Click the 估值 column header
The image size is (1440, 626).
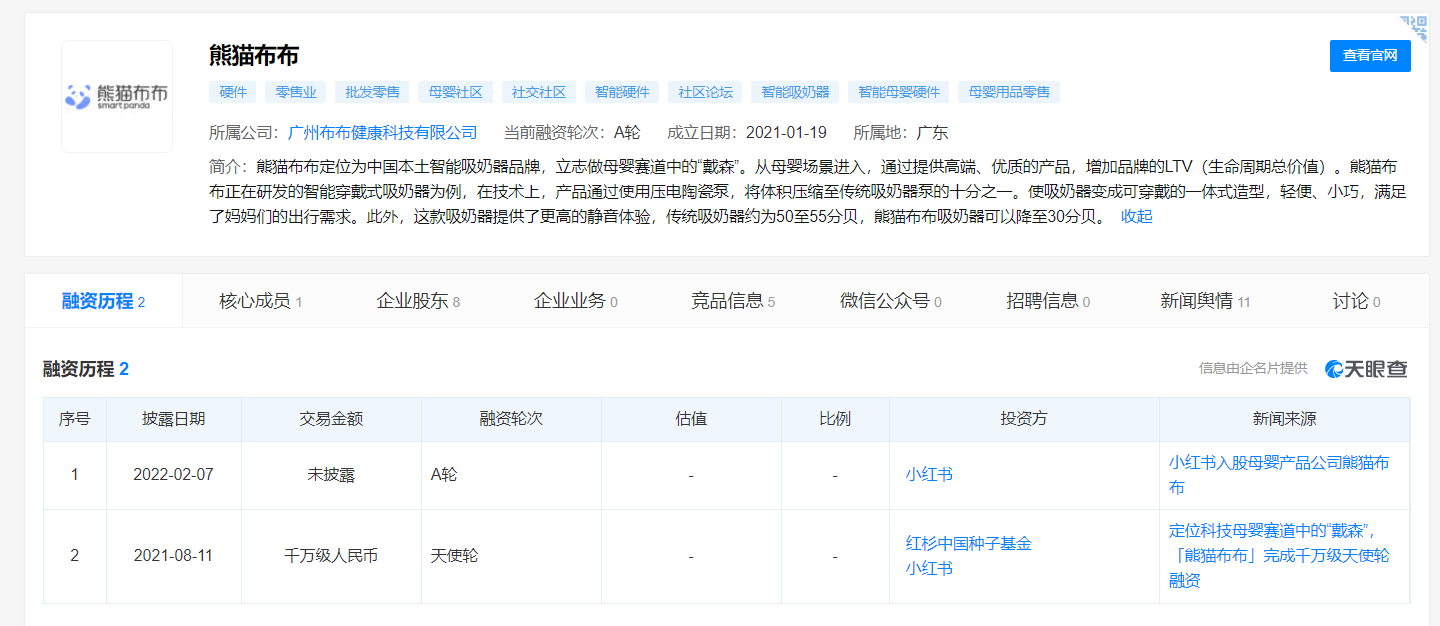[691, 419]
